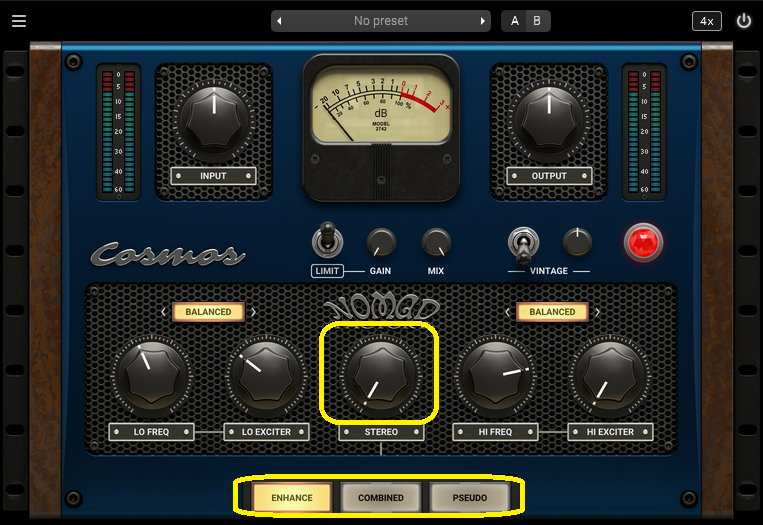Switch to B state

(x=537, y=21)
